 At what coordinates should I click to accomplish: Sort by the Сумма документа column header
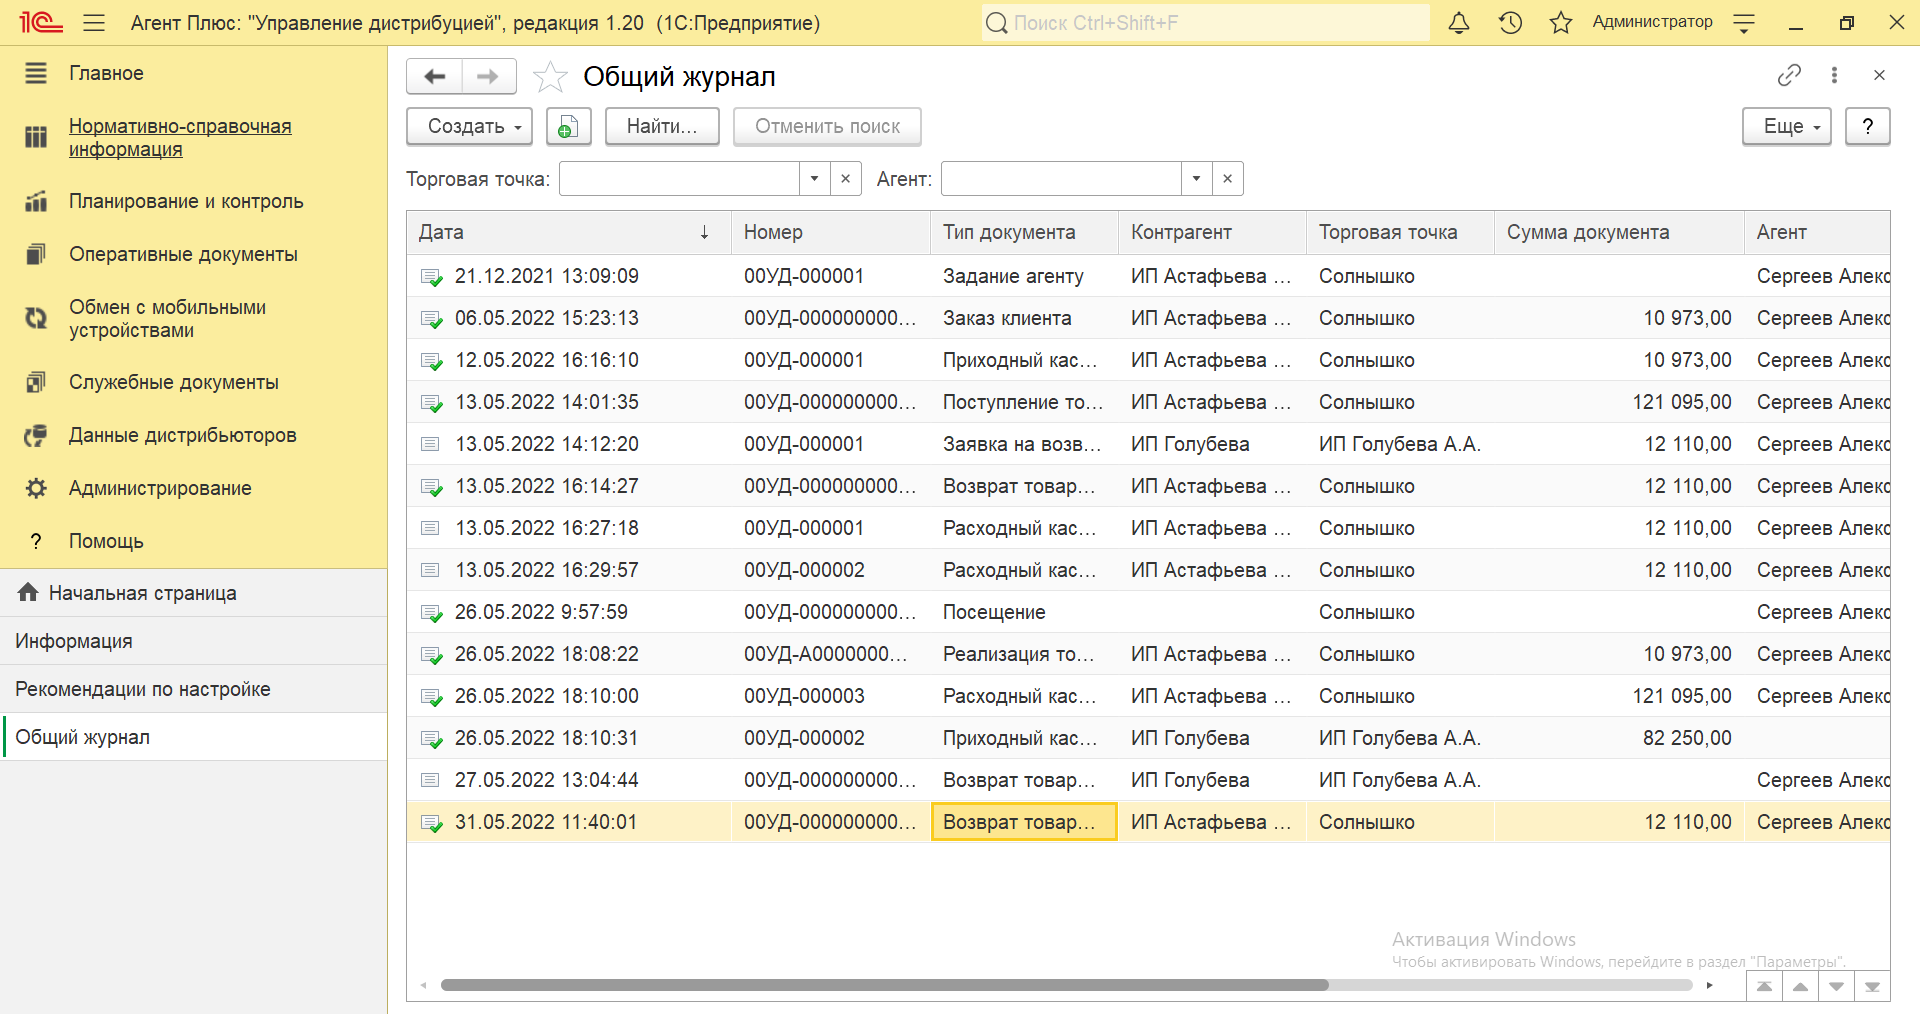point(1587,232)
